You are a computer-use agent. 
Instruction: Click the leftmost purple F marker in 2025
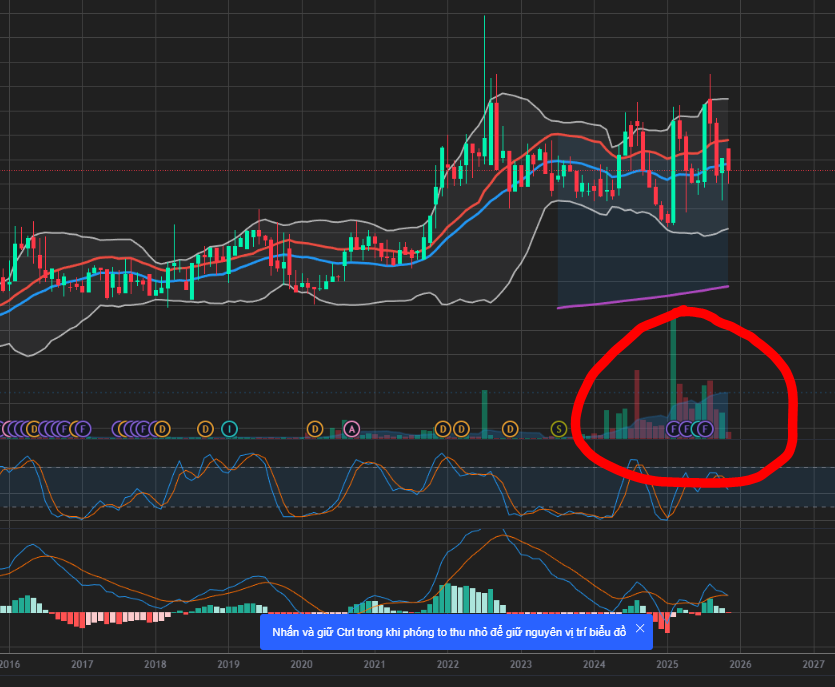pyautogui.click(x=673, y=429)
